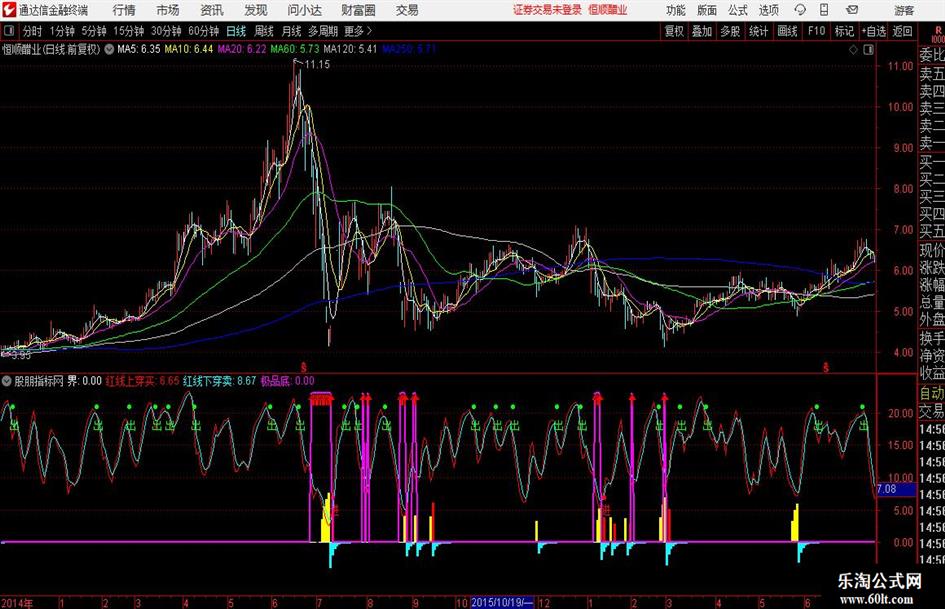Viewport: 945px width, 609px height.
Task: Open the 版面 menu
Action: coord(706,10)
